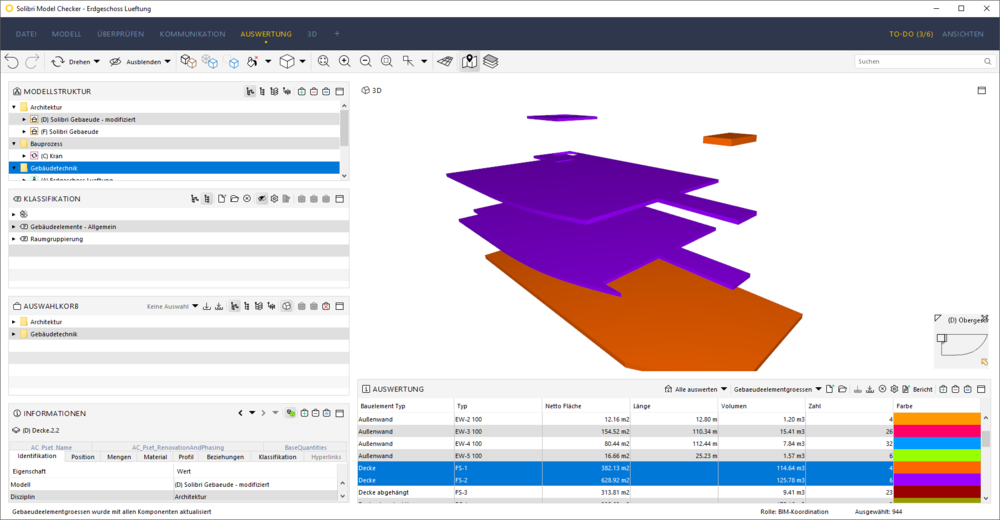Click the zoom out magnifier icon
Screen dimensions: 1000x520
365,61
